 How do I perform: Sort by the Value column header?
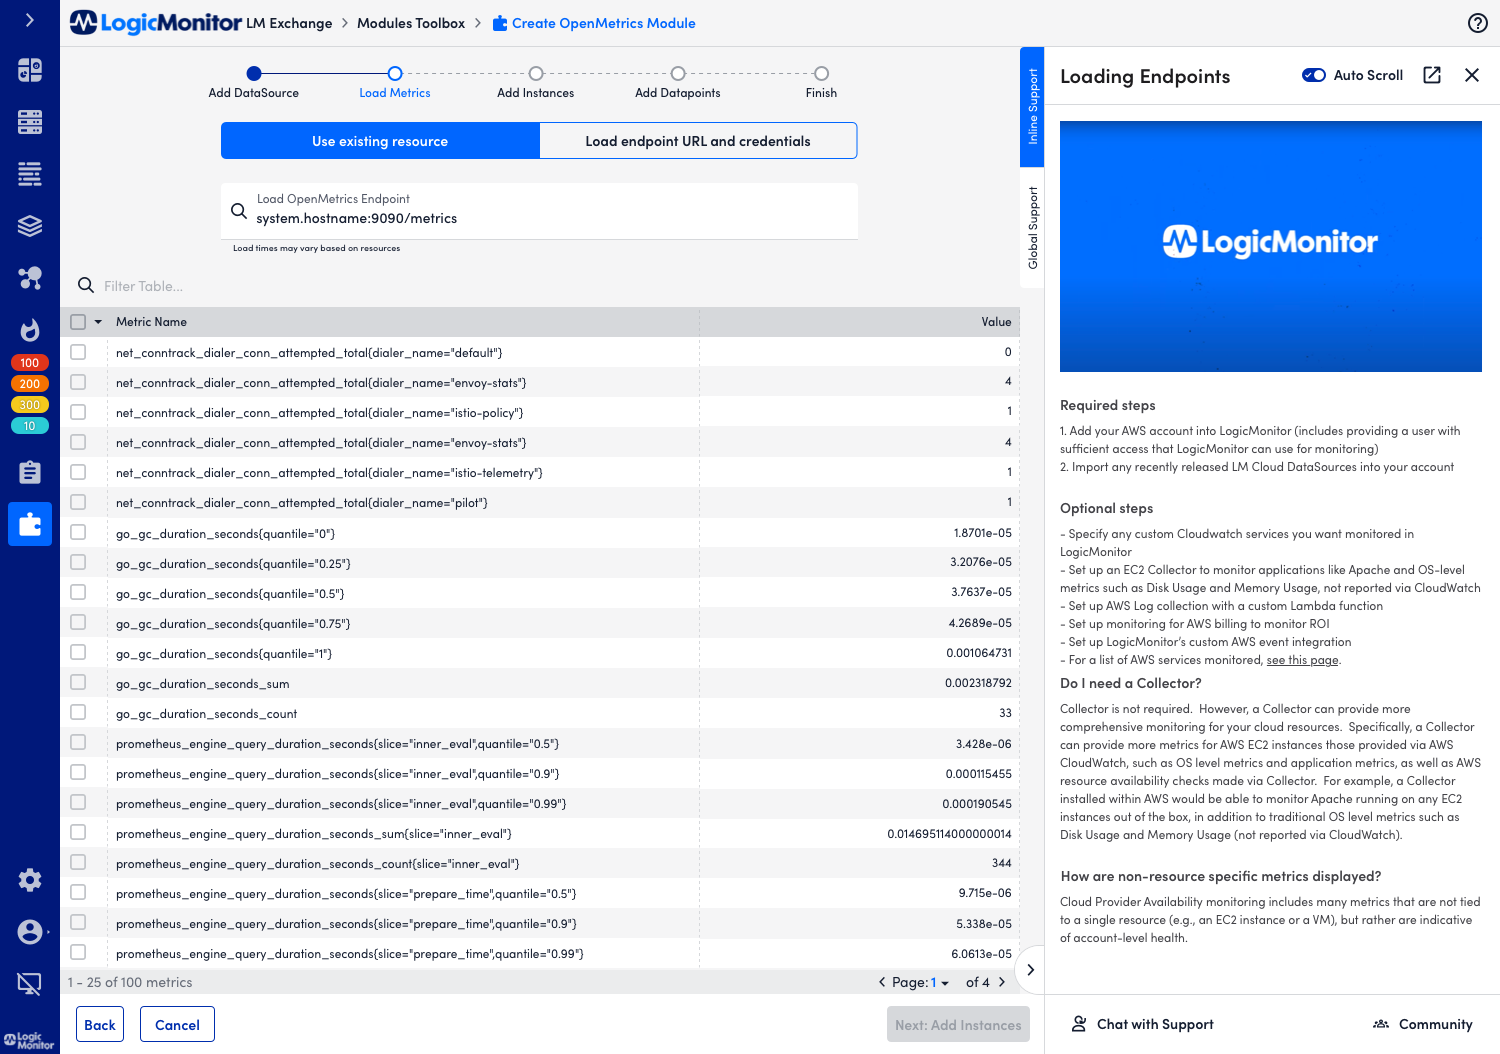tap(996, 322)
